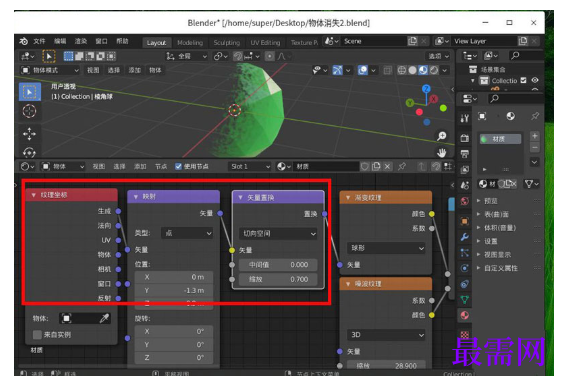
Task: Open the Material properties tab icon
Action: (x=465, y=315)
